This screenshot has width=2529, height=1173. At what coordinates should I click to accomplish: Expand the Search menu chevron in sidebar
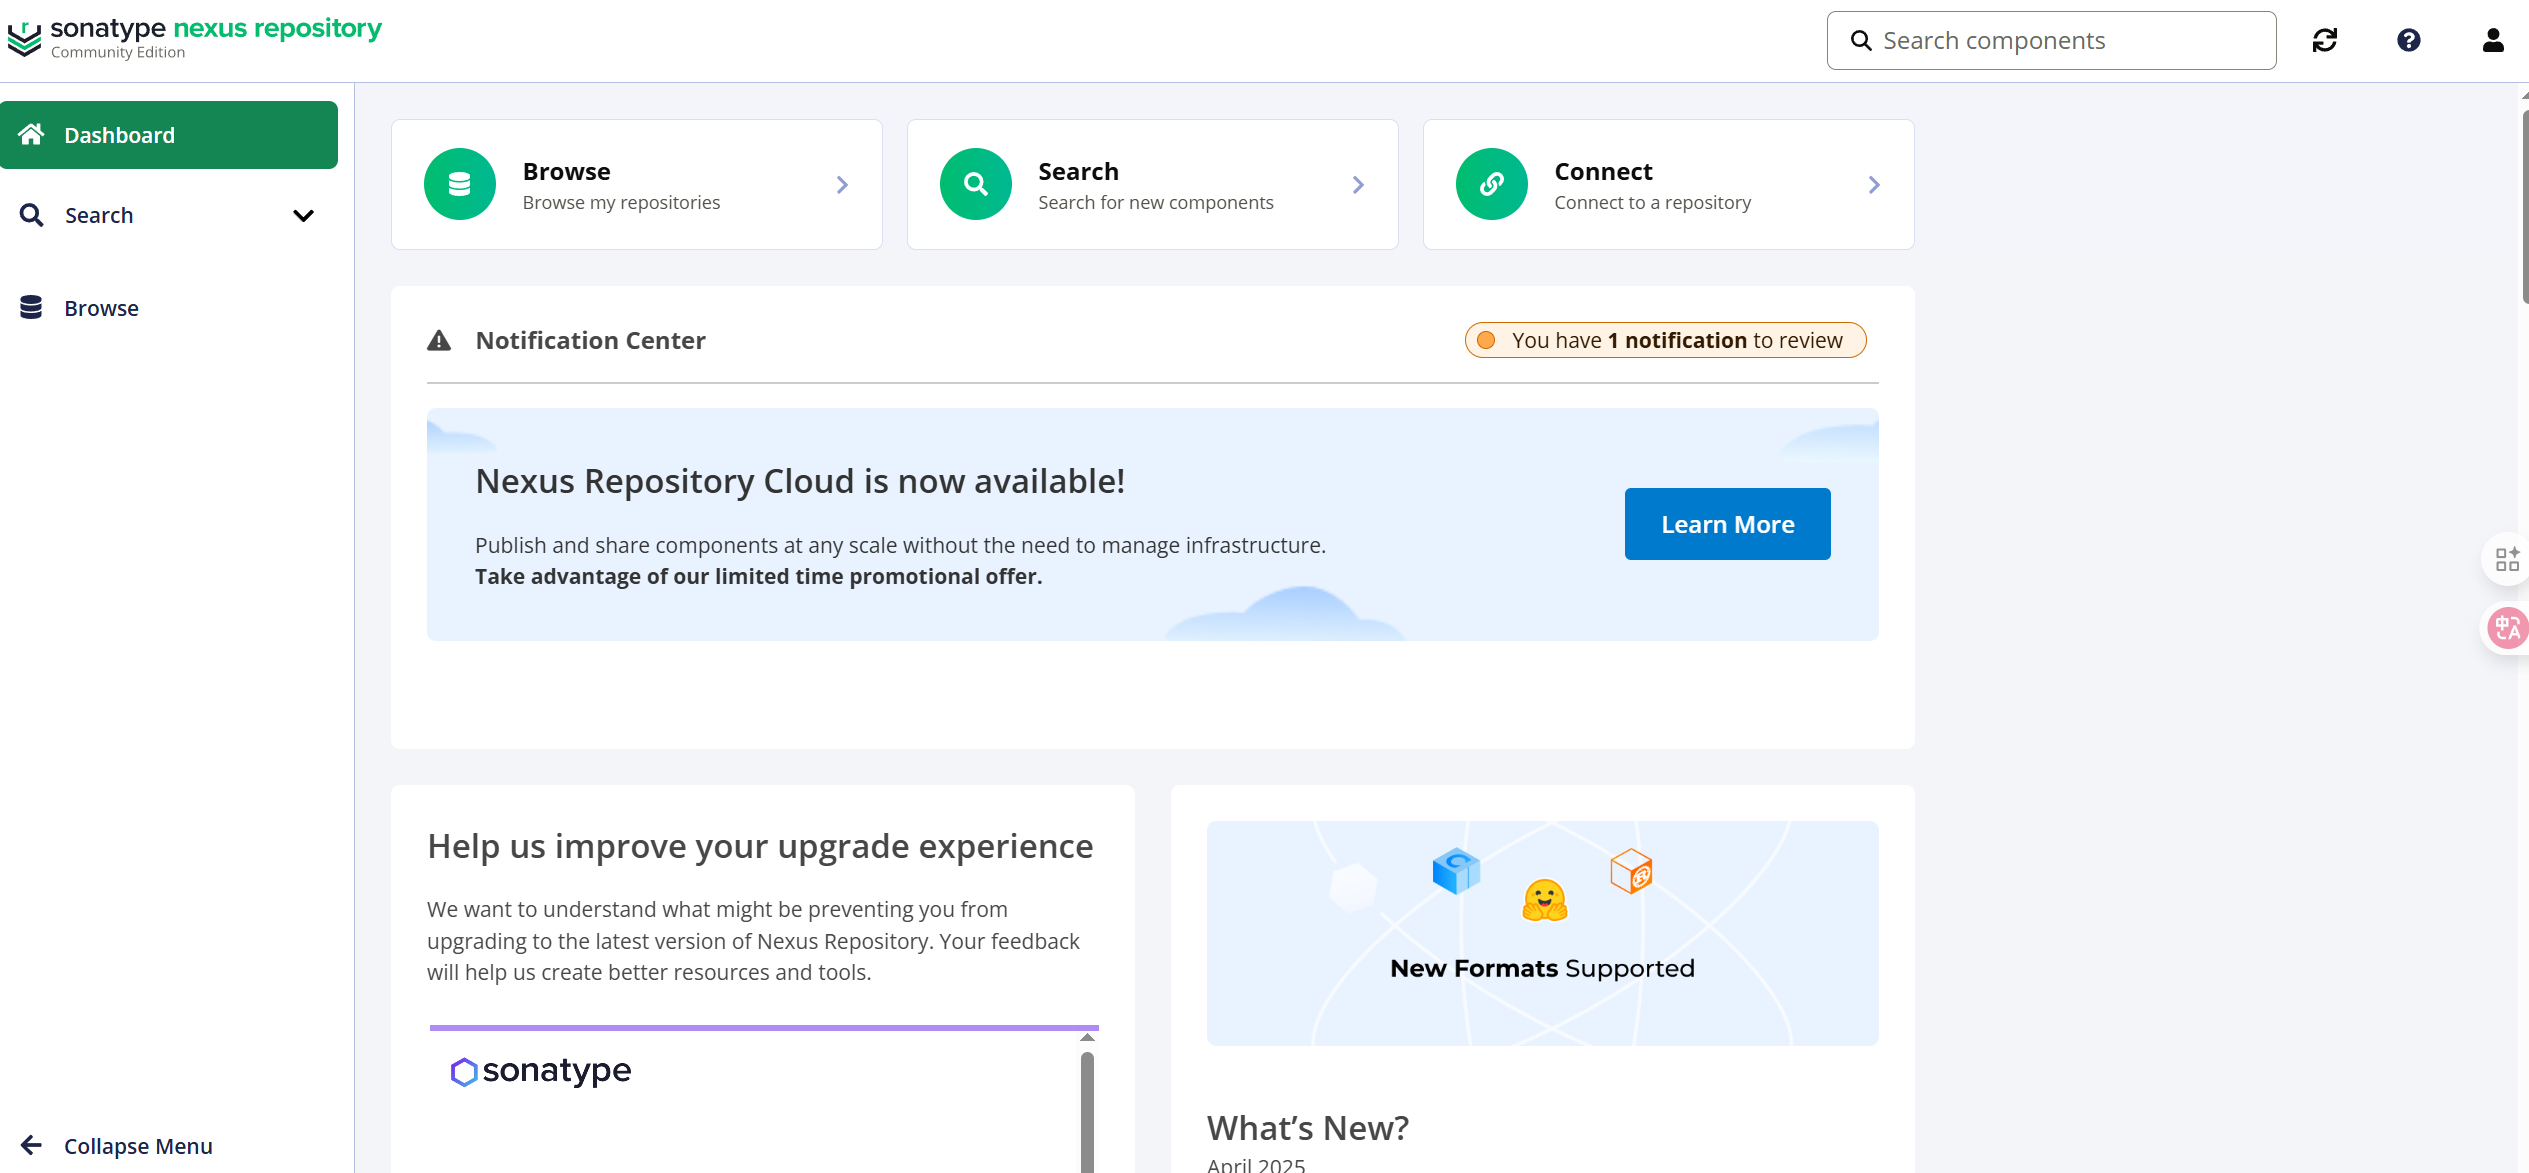coord(303,215)
